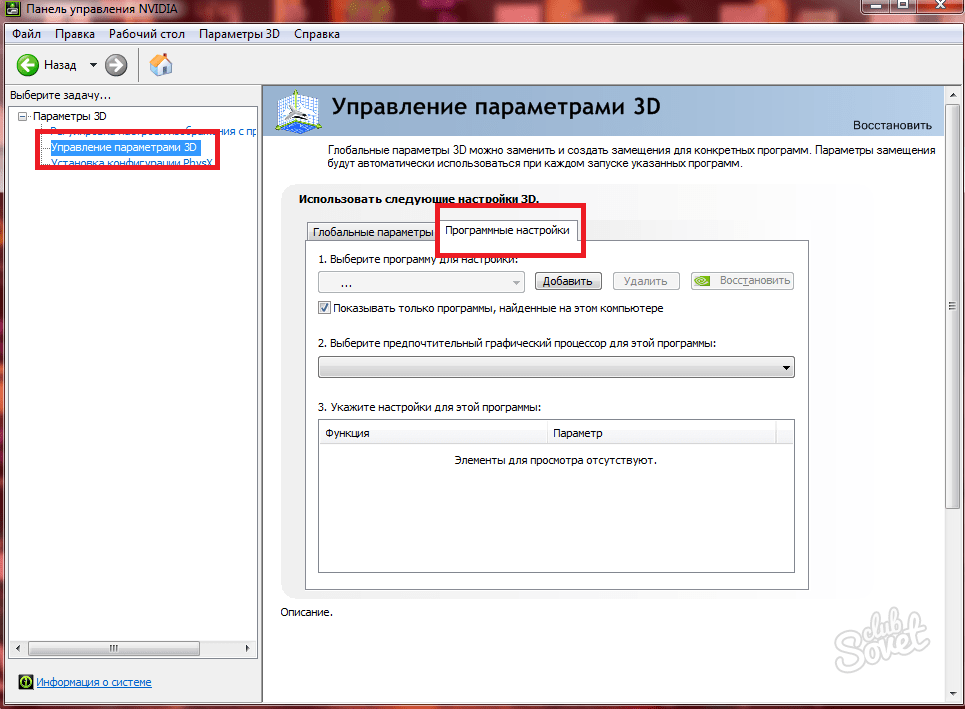
Task: Collapse the Параметры 3D tree node
Action: (22, 117)
